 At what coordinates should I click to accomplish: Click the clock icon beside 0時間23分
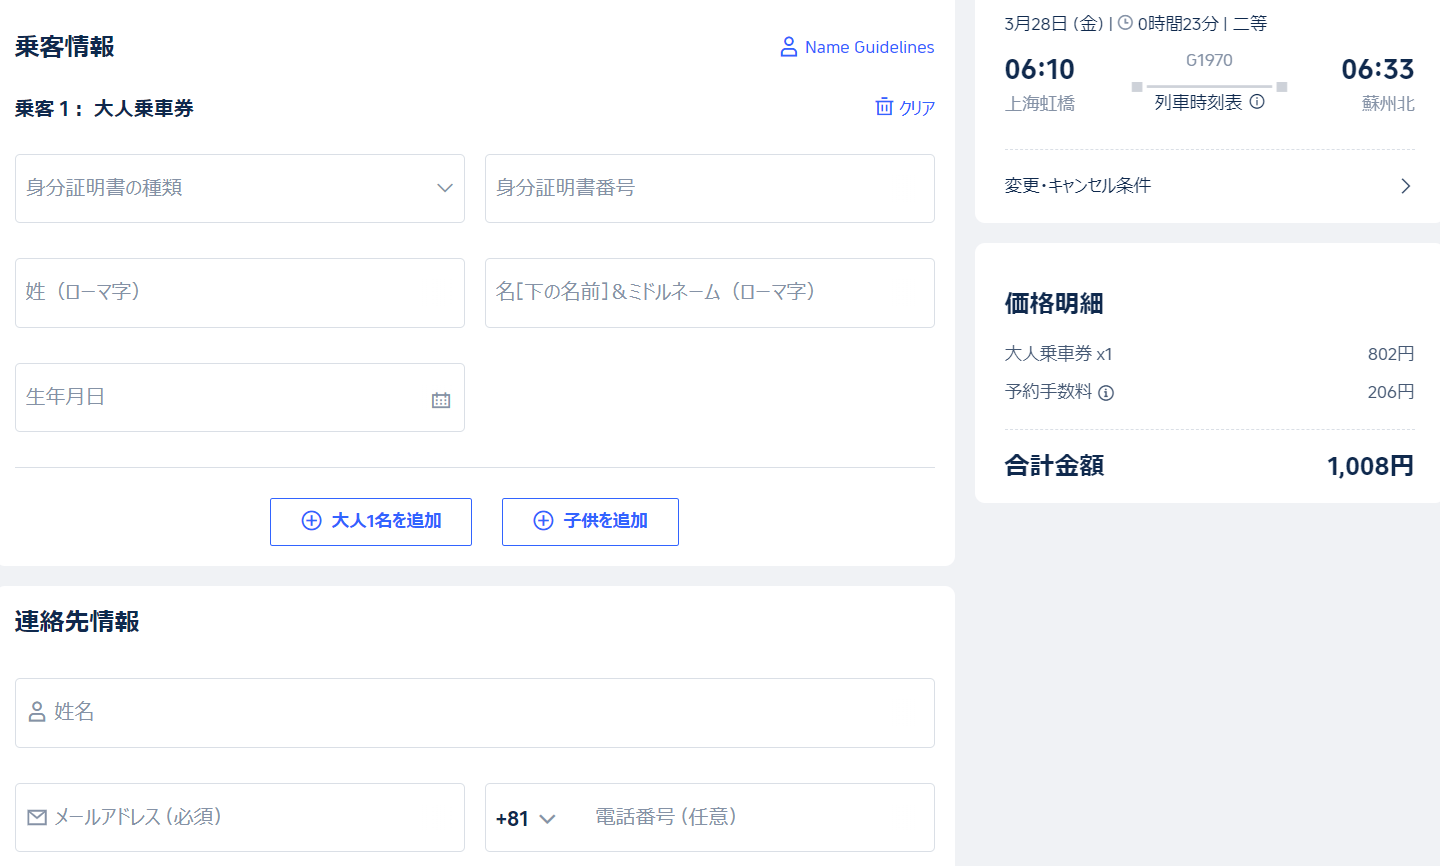[x=1125, y=23]
